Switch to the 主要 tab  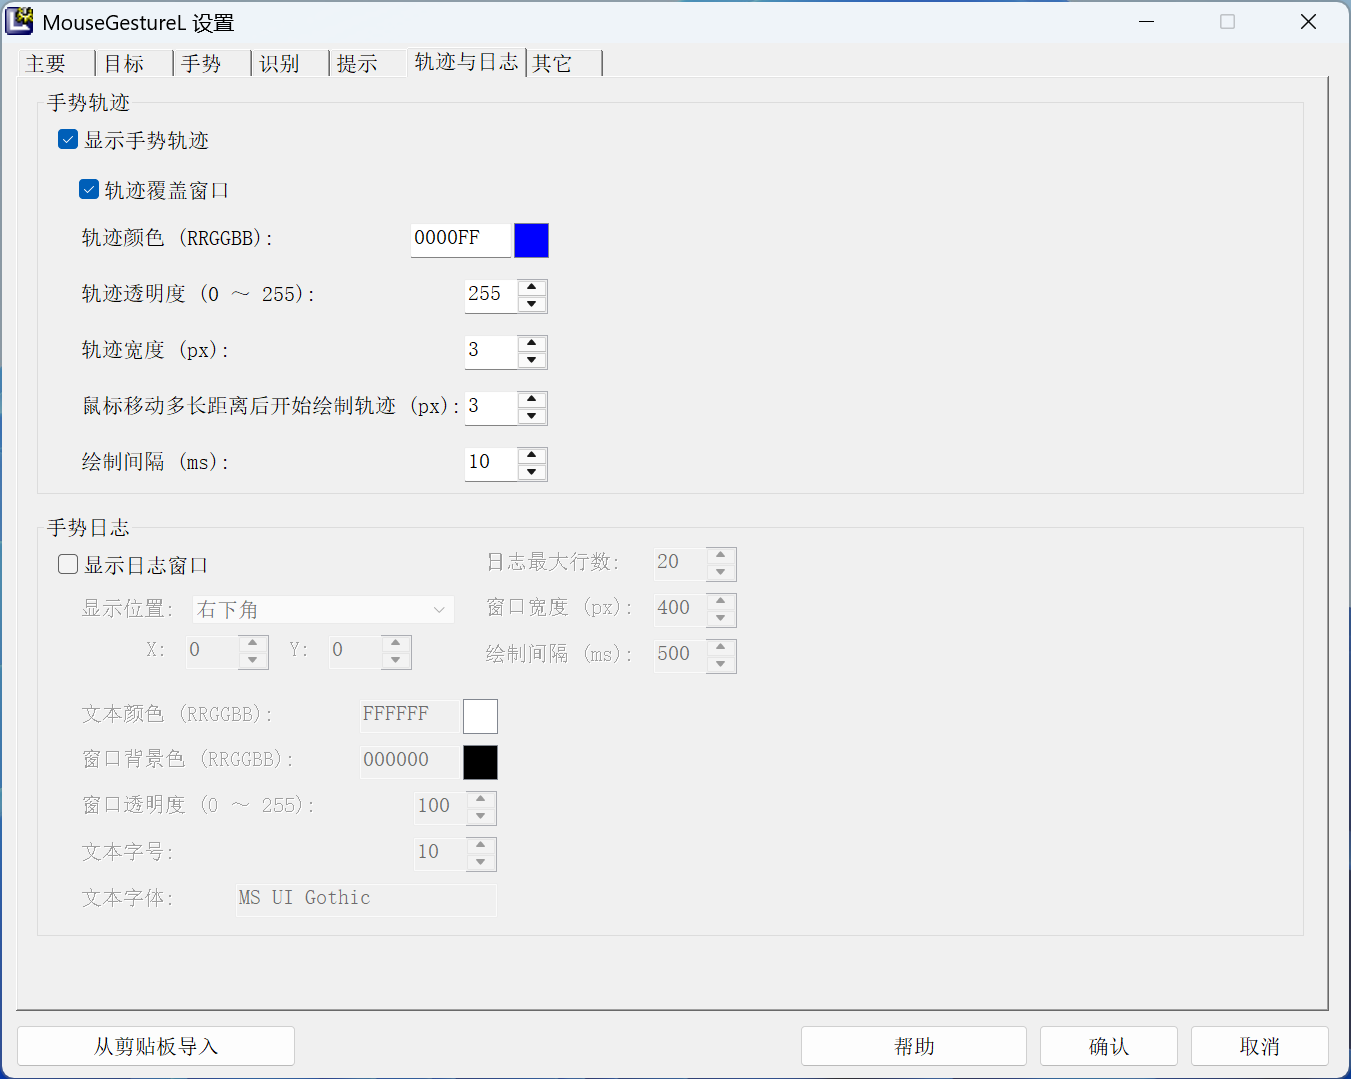[x=45, y=62]
